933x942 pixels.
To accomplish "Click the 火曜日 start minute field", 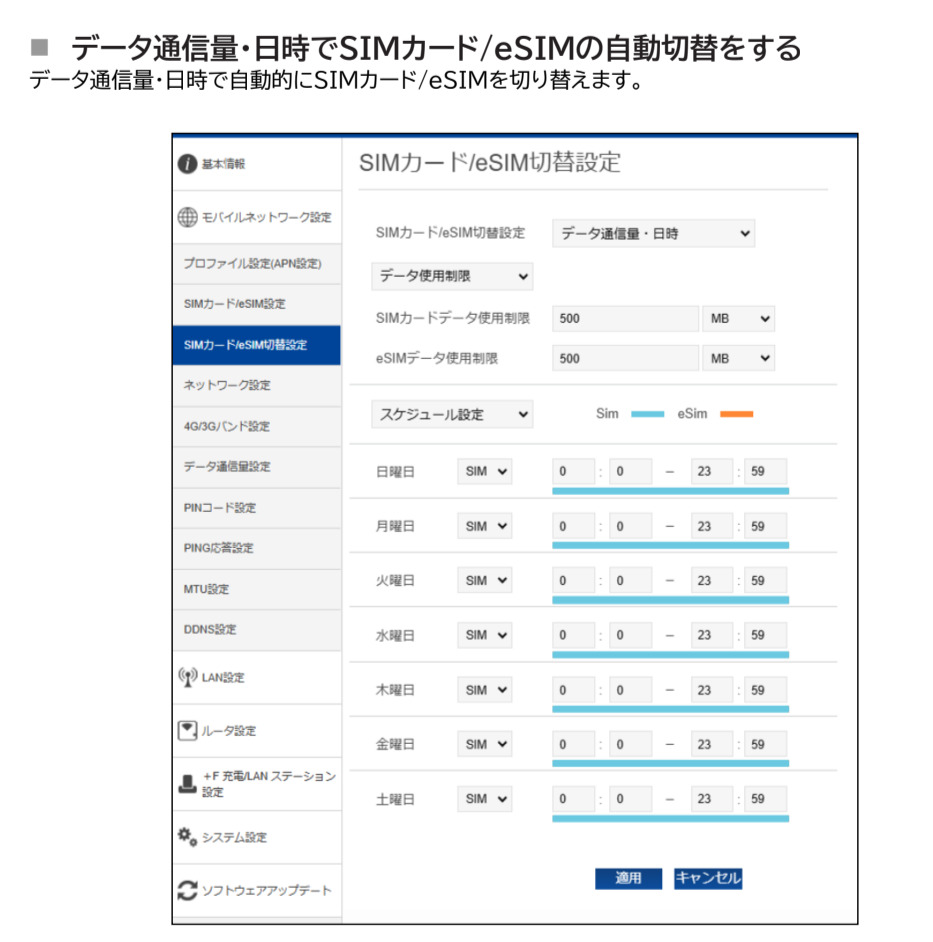I will tap(630, 580).
